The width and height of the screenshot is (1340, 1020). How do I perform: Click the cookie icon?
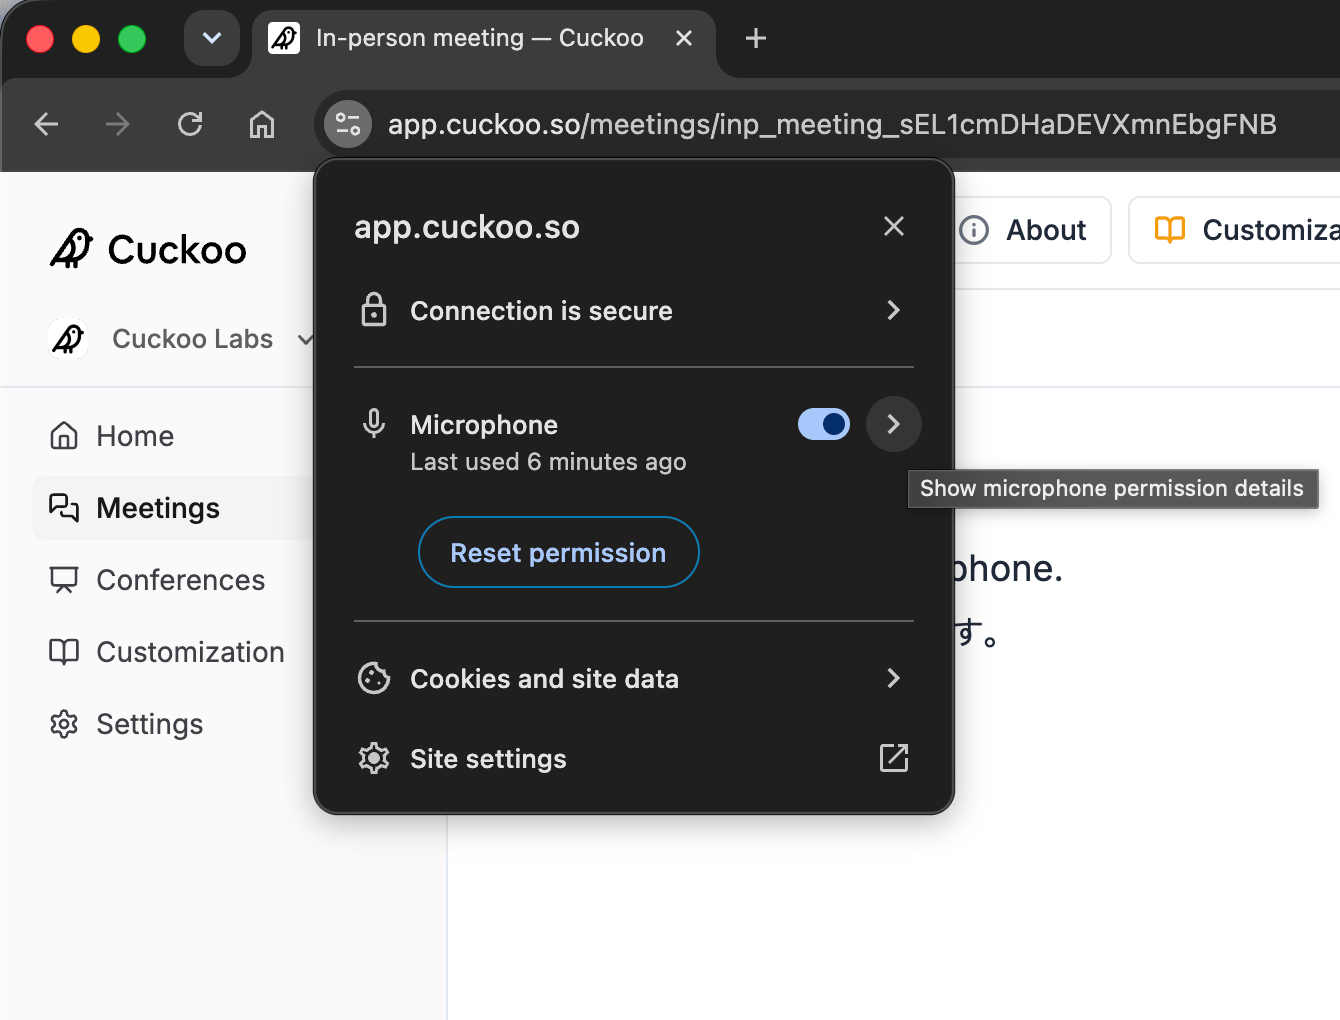pyautogui.click(x=374, y=678)
